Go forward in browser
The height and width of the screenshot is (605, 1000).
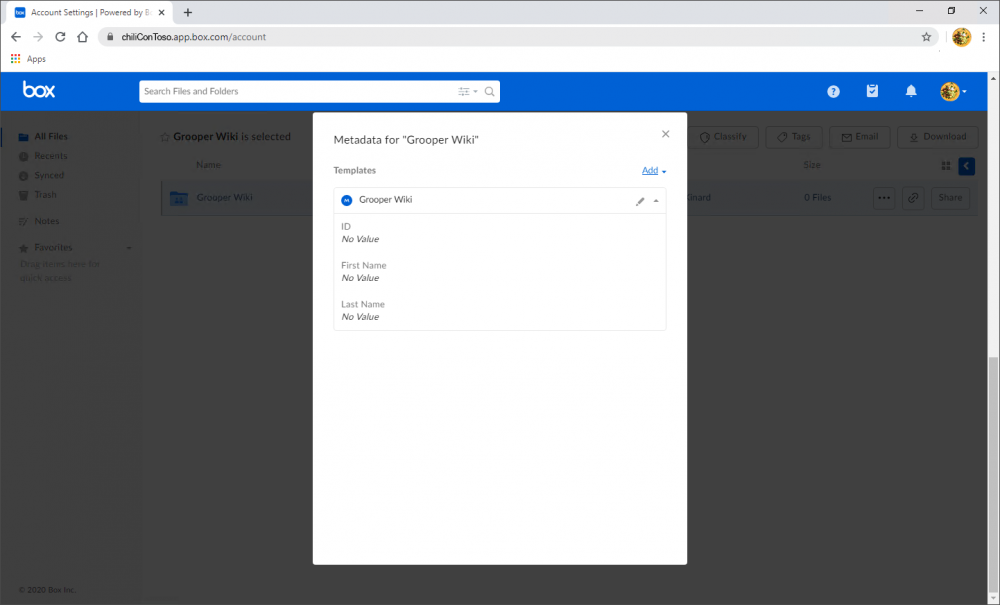point(38,37)
